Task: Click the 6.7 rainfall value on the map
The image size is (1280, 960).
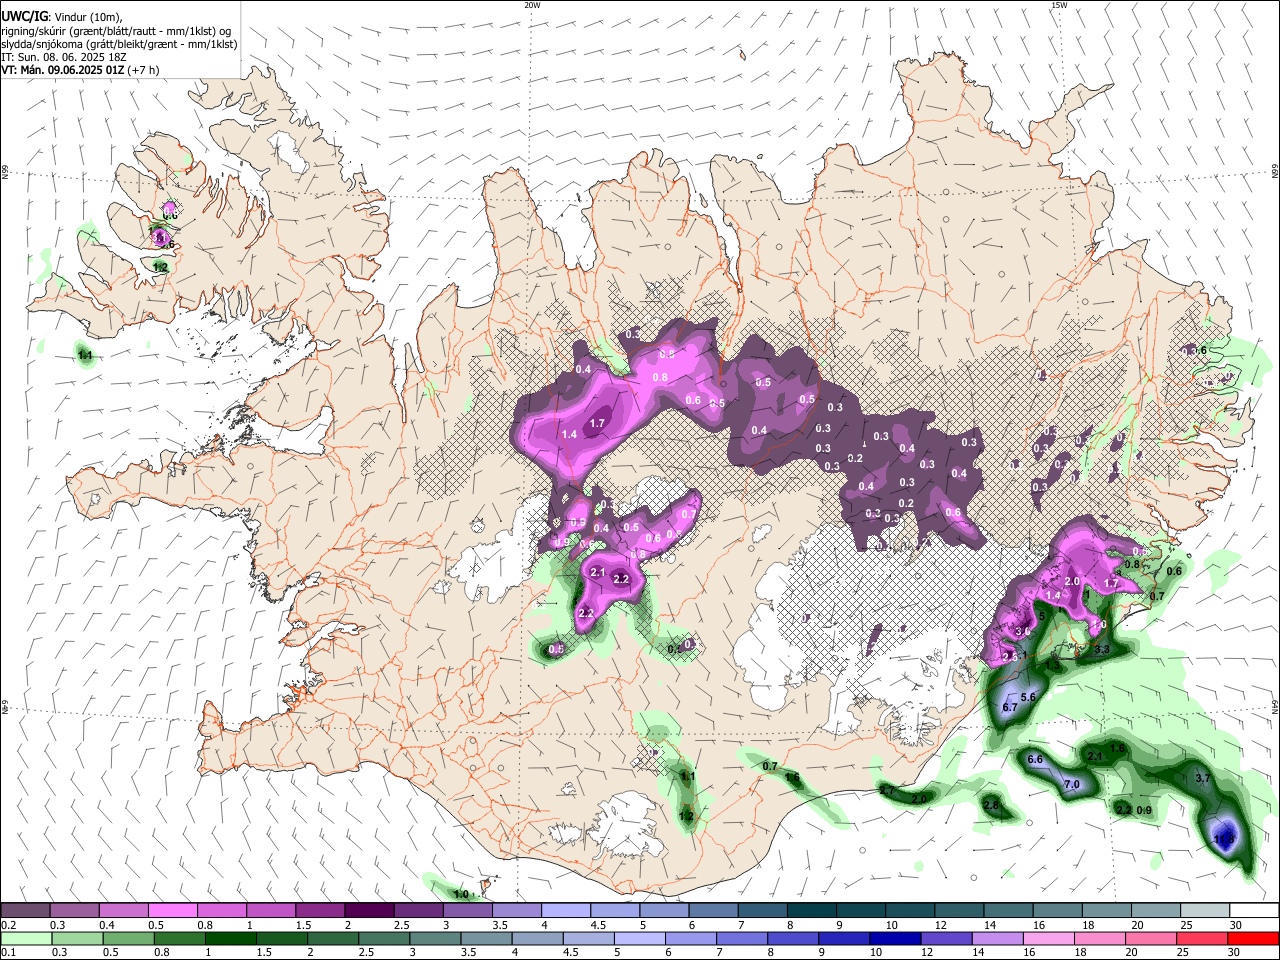Action: point(1009,707)
